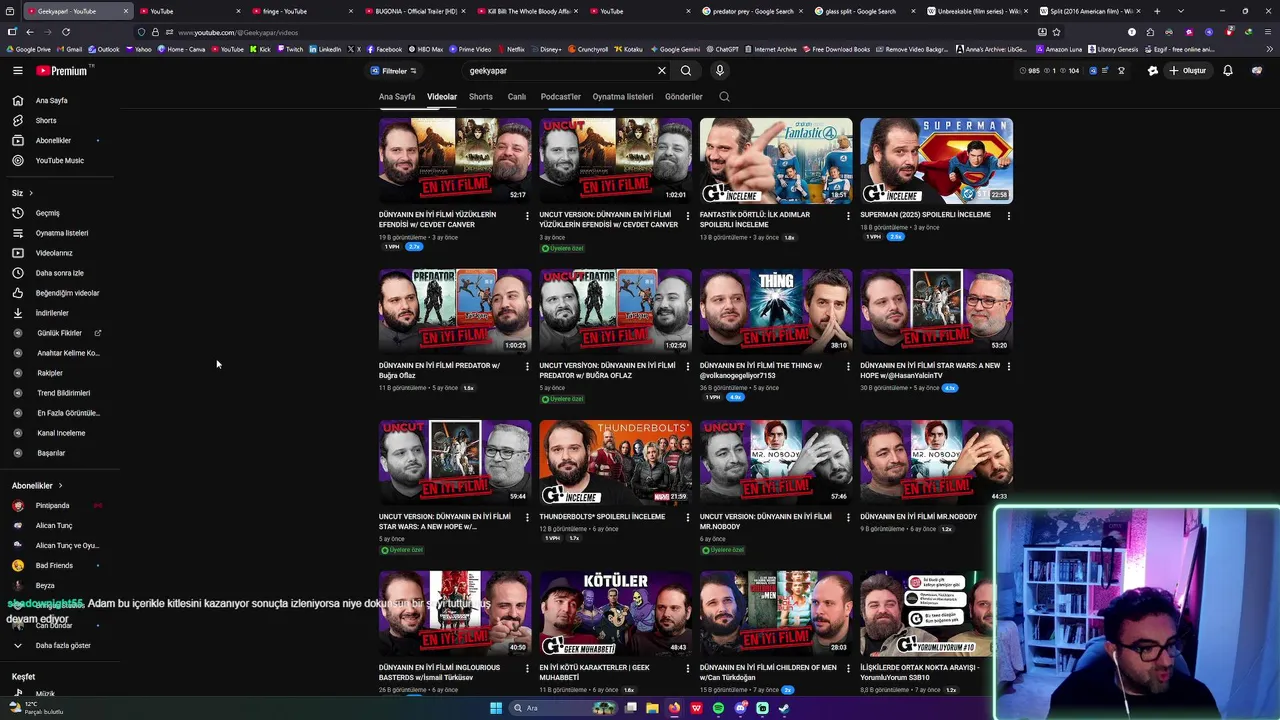Open Shorts from the sidebar

coord(46,120)
